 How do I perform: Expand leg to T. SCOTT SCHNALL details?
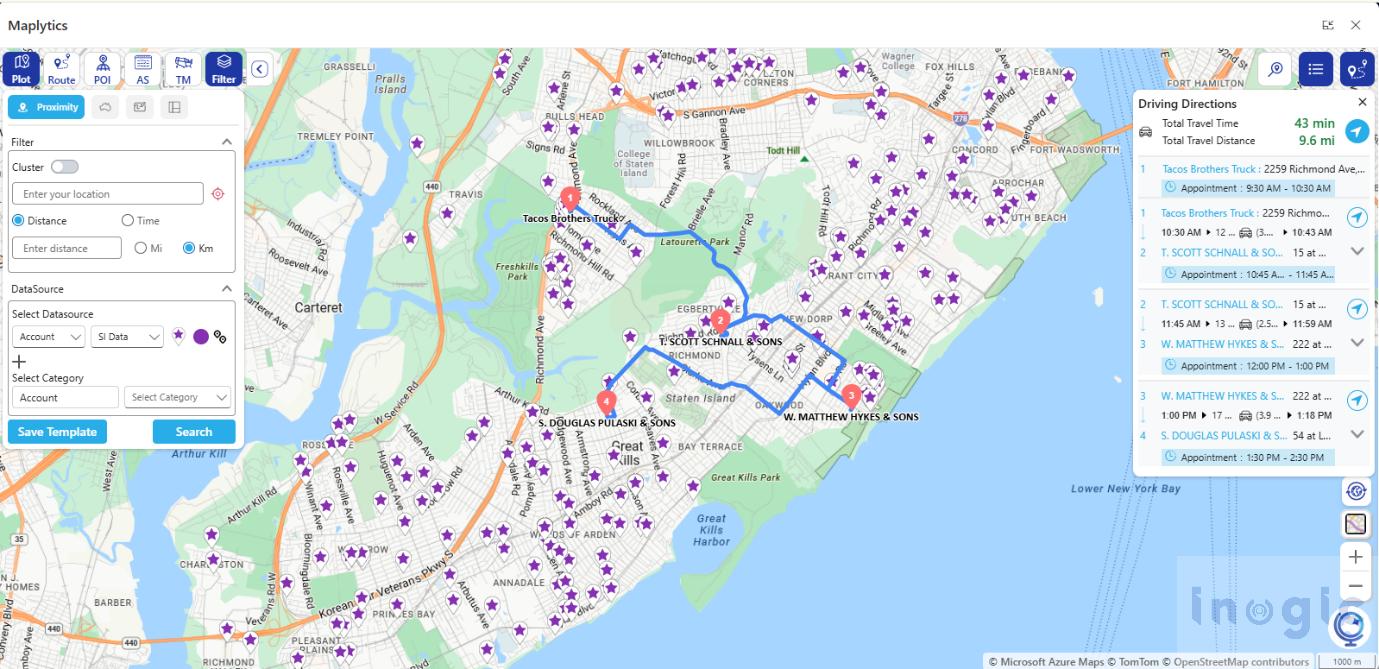tap(1357, 252)
